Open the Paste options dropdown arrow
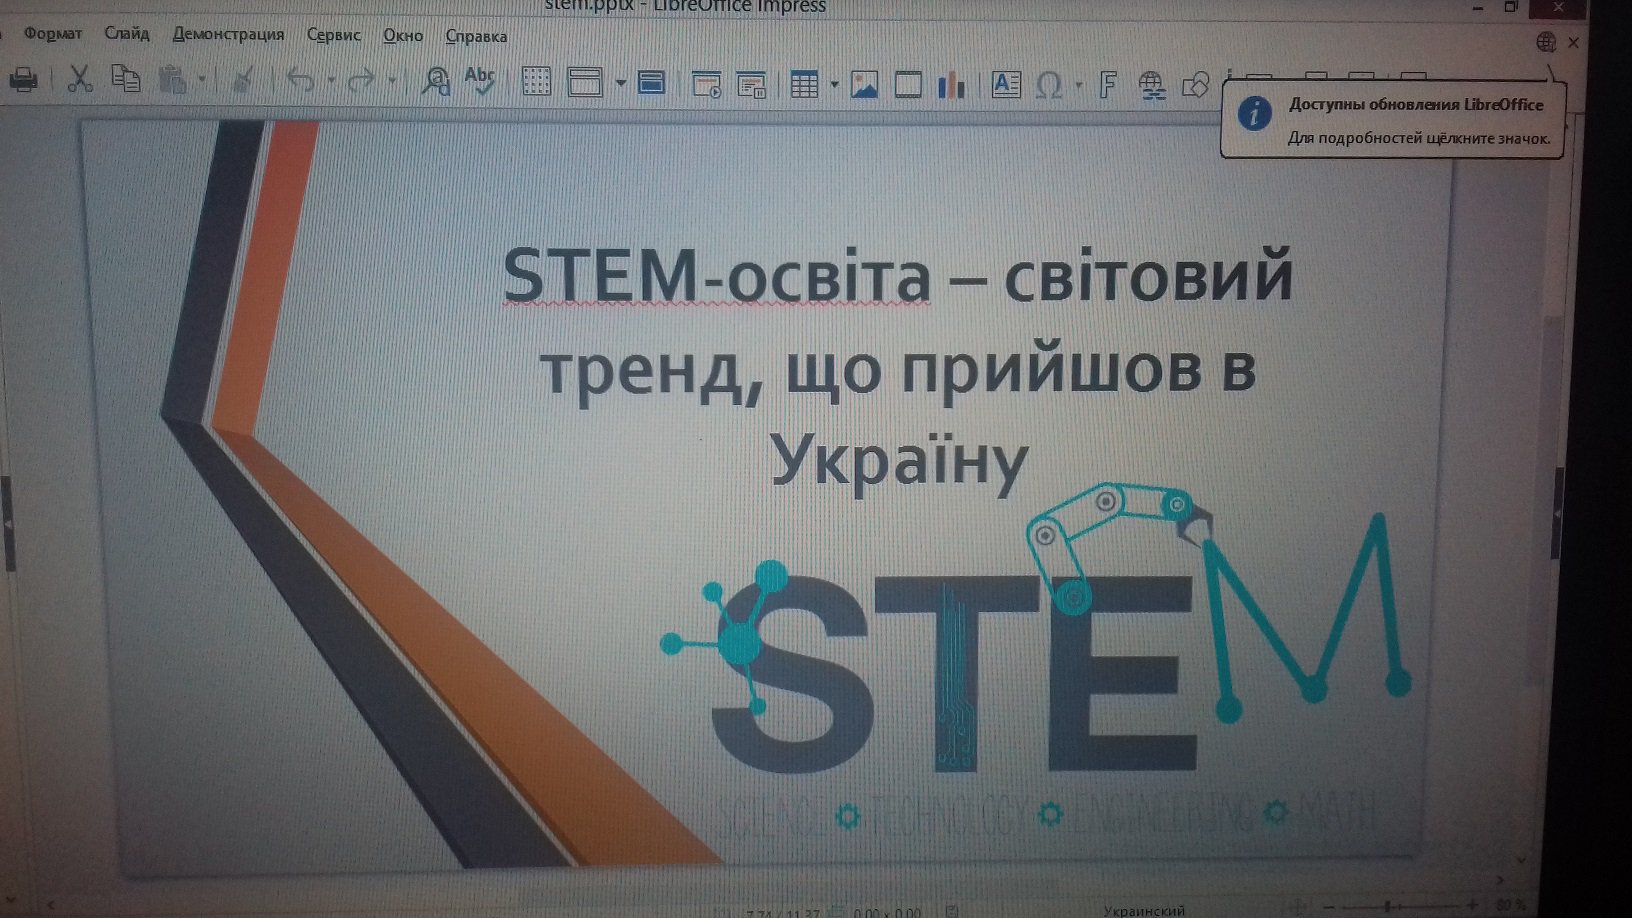The image size is (1632, 918). click(201, 79)
